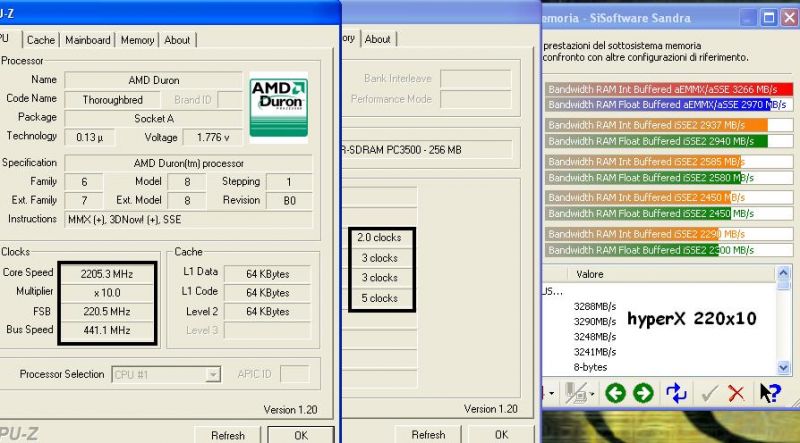This screenshot has height=443, width=800.
Task: Click the 3241MB/s value in Sandra list
Action: (594, 352)
